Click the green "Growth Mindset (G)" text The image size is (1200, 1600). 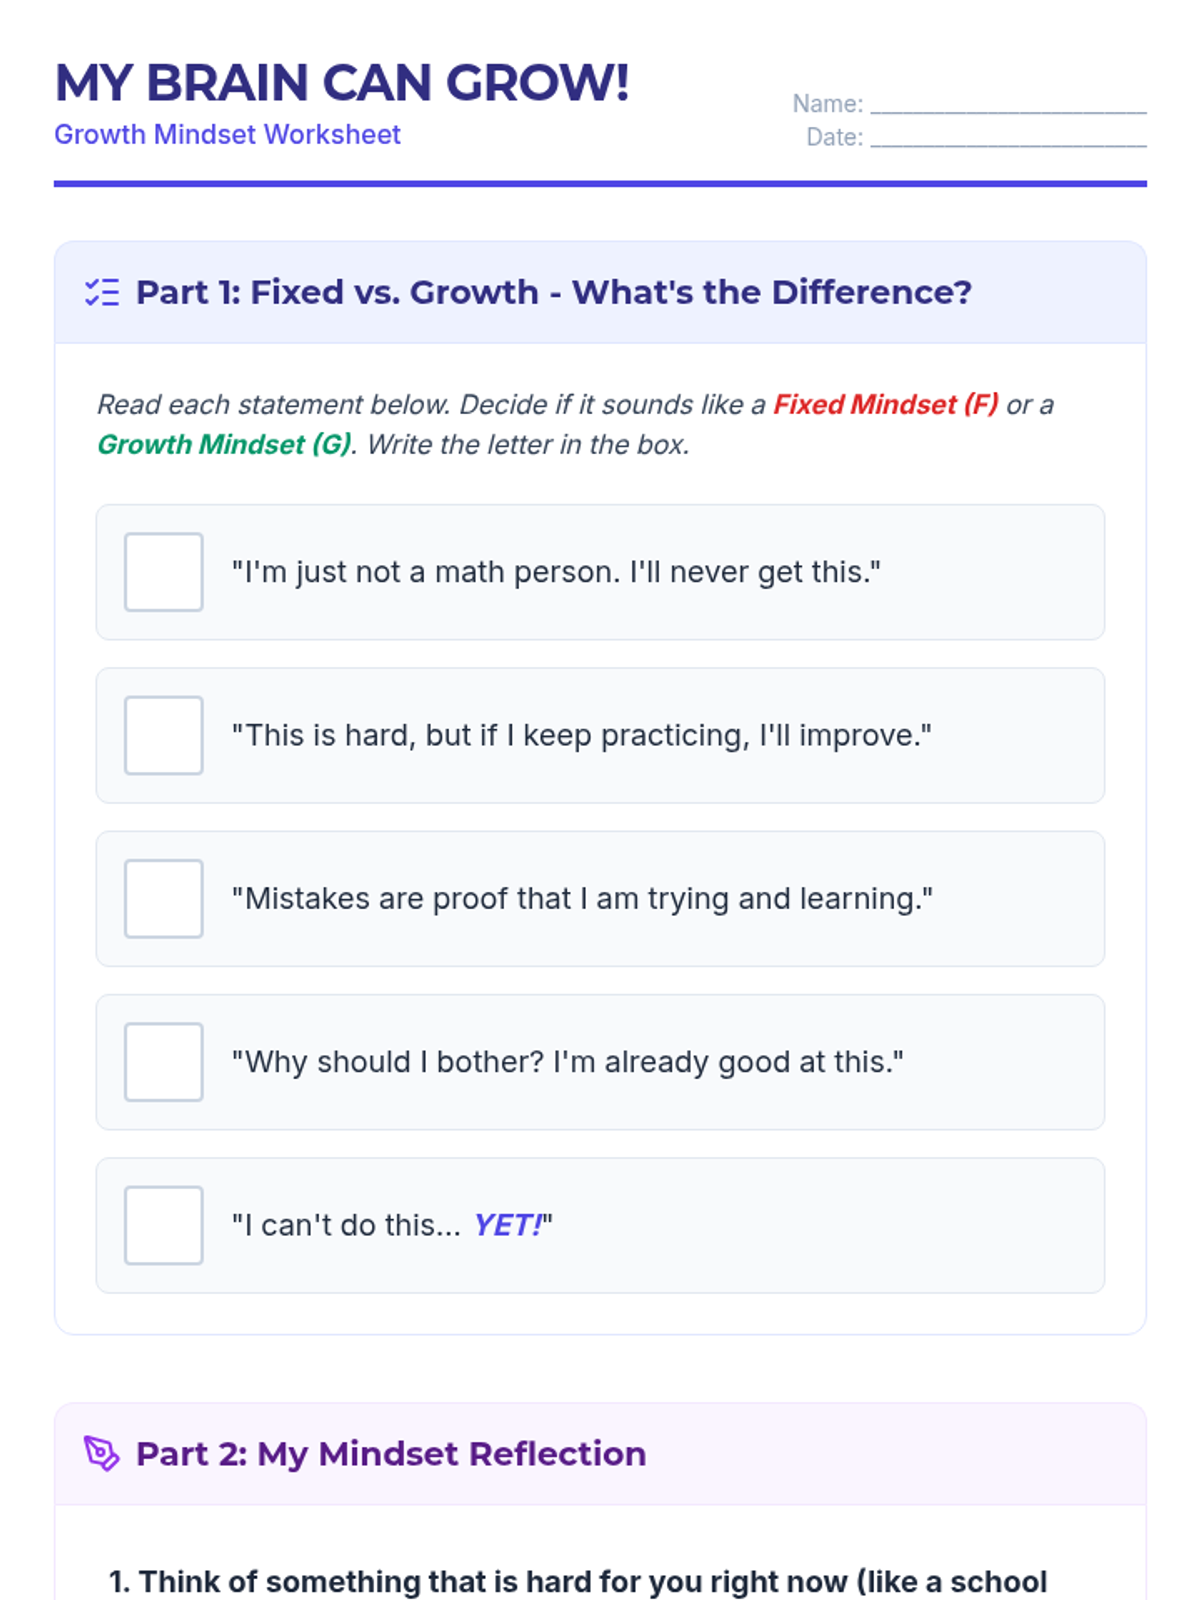(x=224, y=444)
